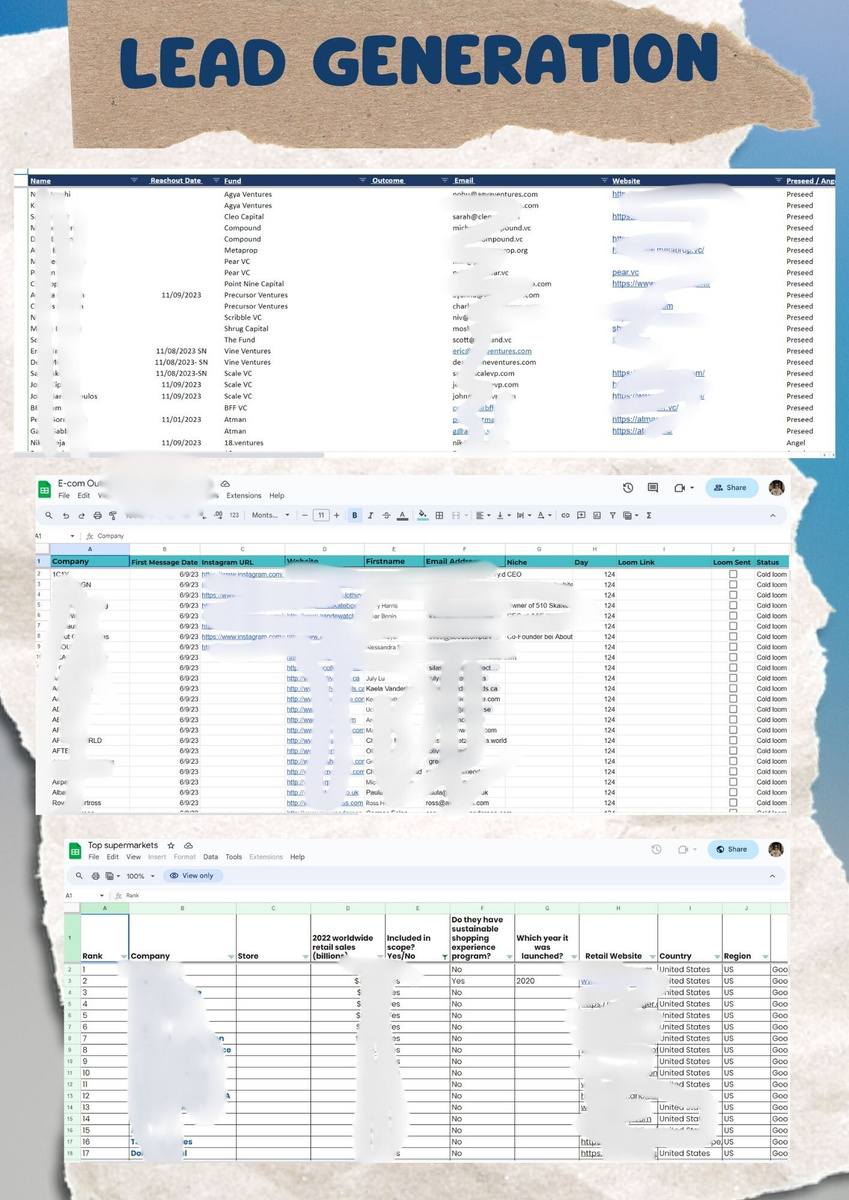Viewport: 849px width, 1200px height.
Task: Increase font size with the plus button
Action: pyautogui.click(x=338, y=515)
